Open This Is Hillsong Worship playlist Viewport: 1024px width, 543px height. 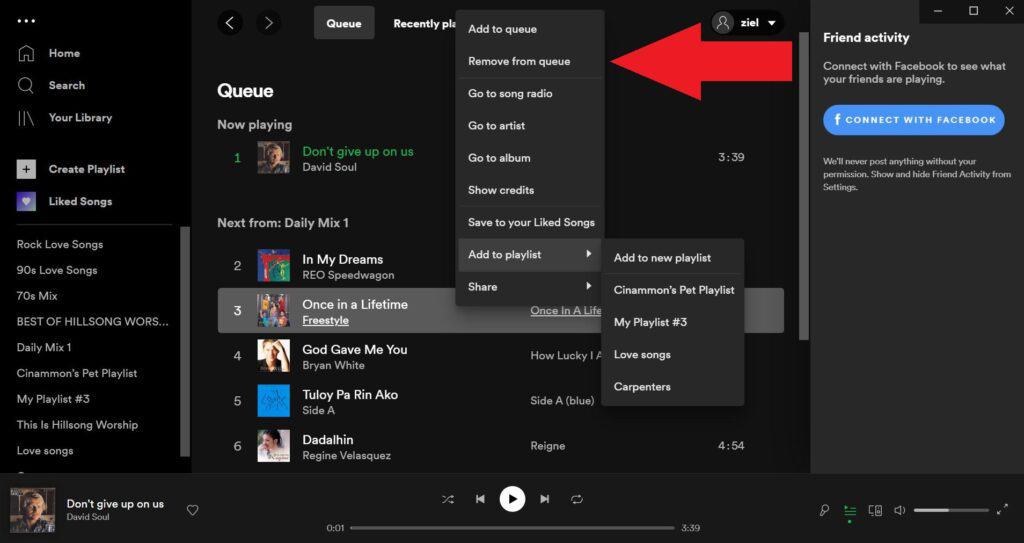(77, 425)
